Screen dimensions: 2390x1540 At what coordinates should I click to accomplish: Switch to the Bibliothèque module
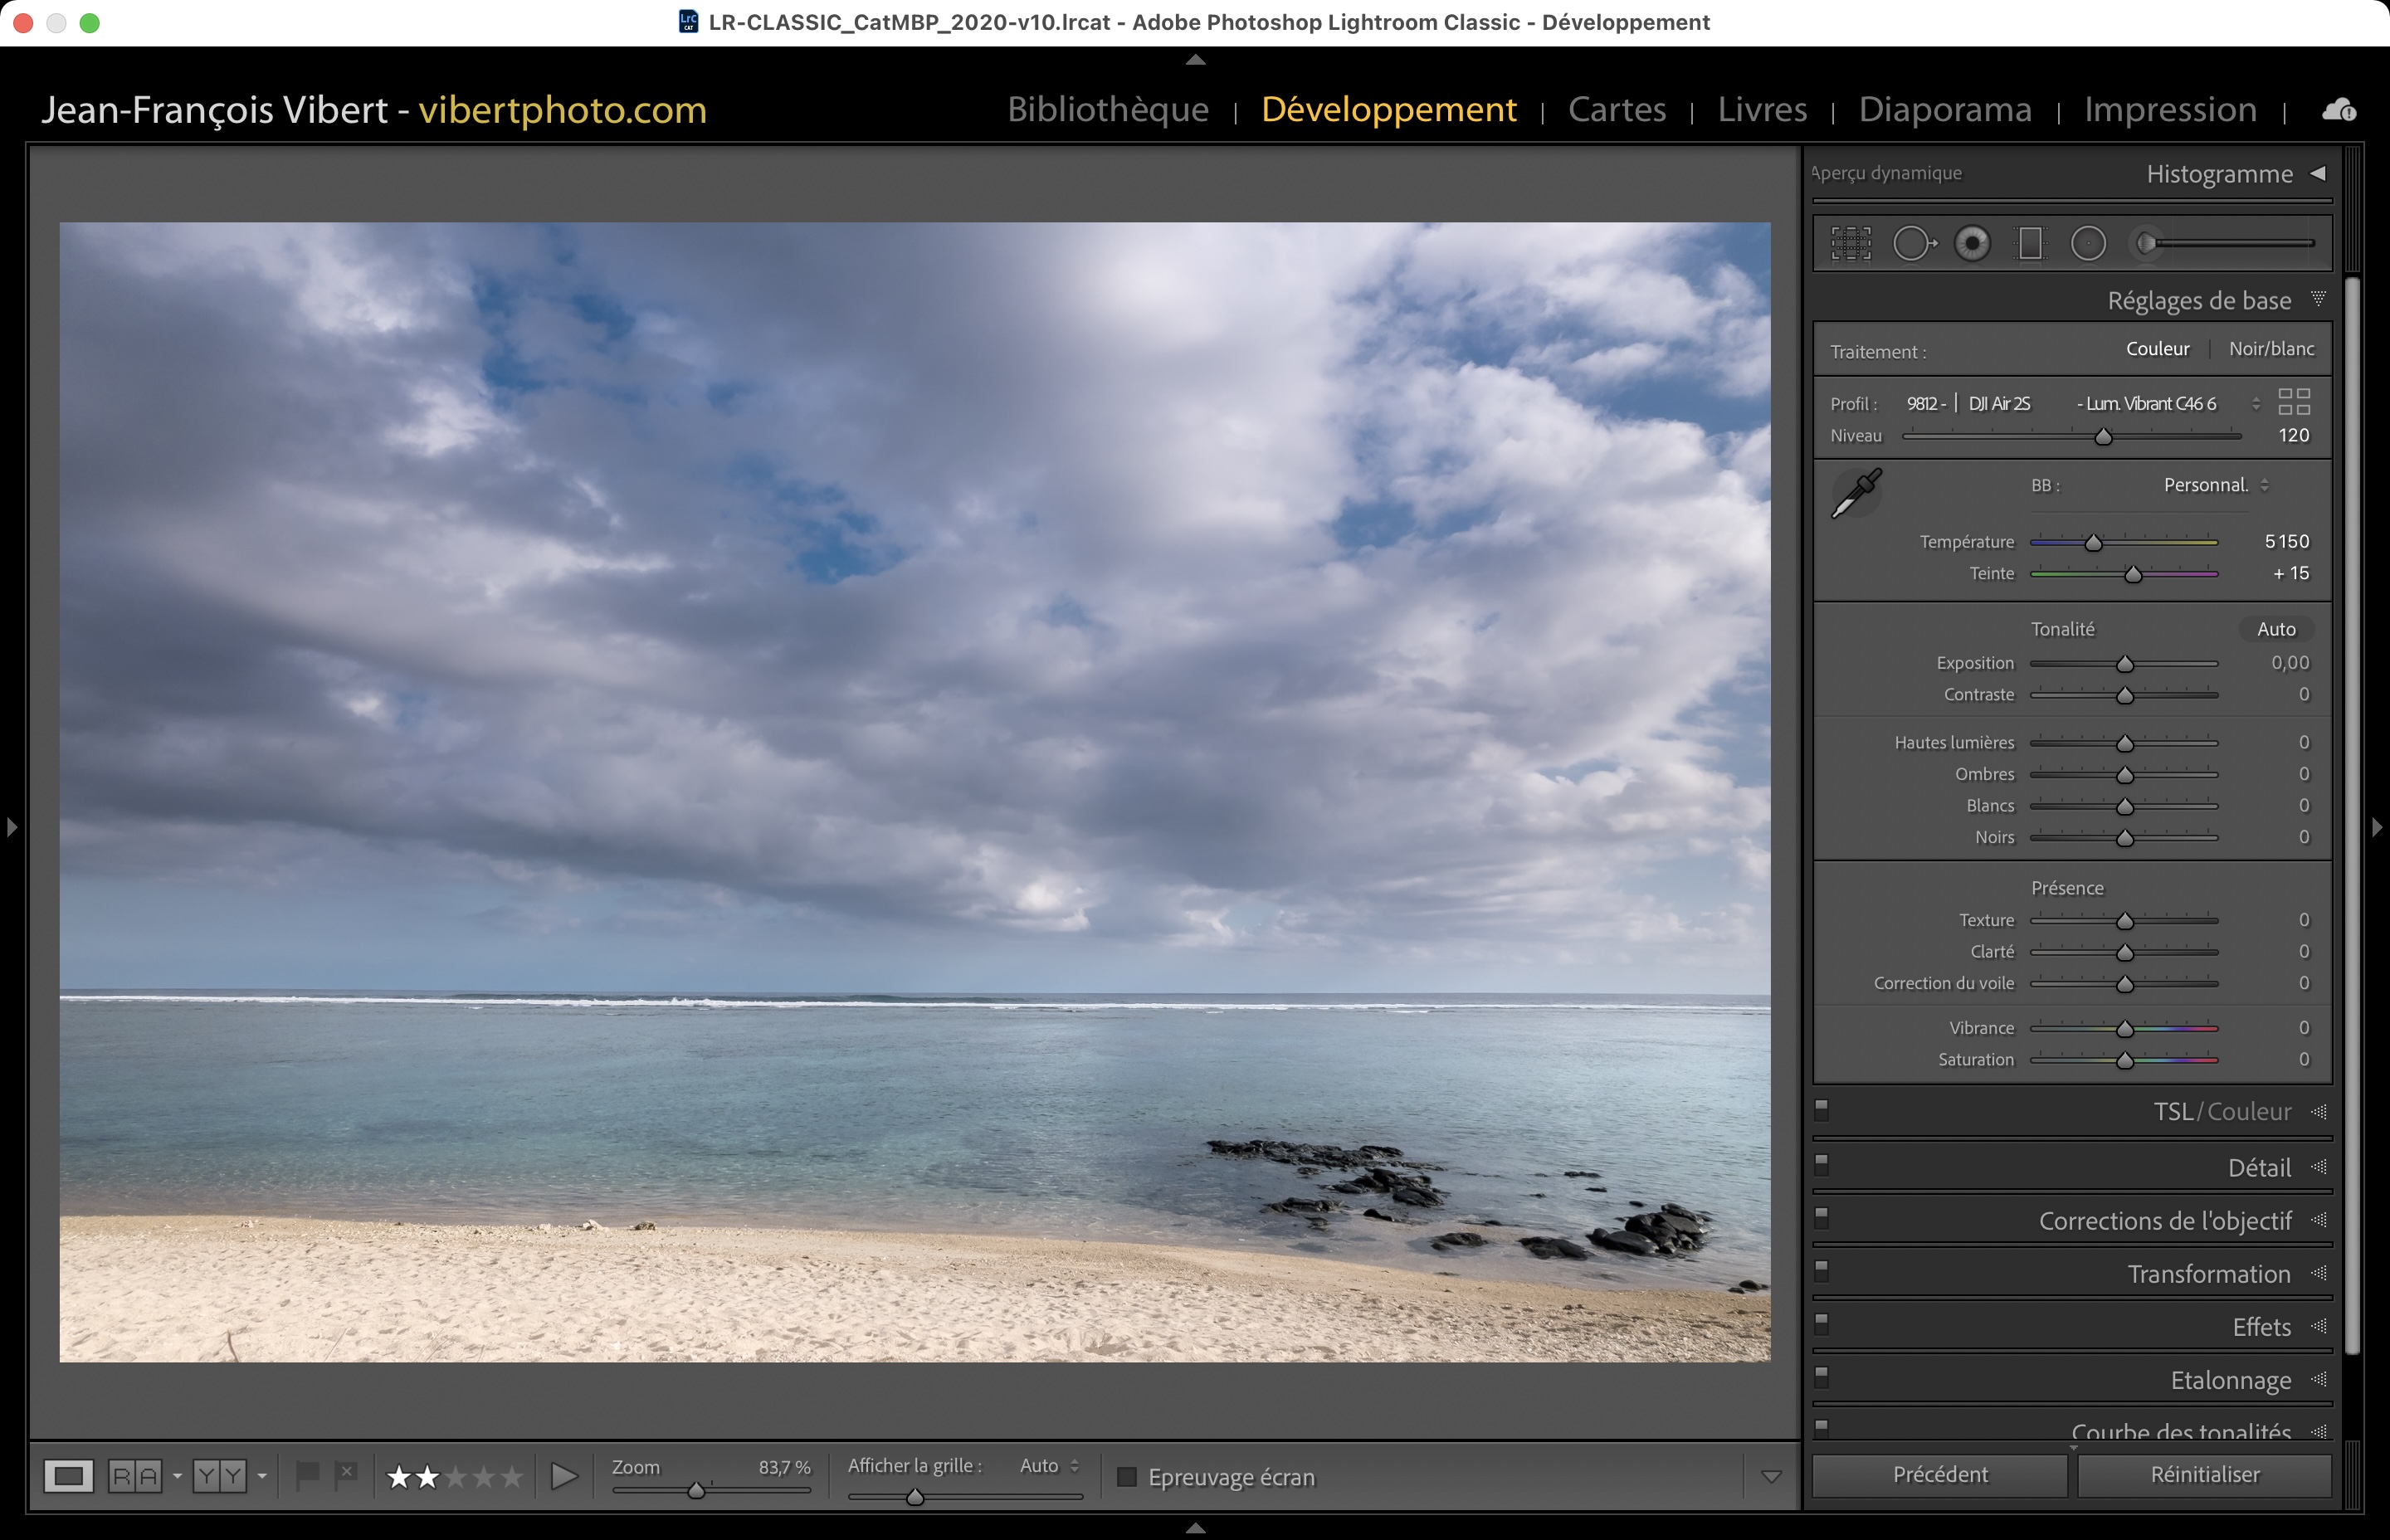coord(1108,109)
